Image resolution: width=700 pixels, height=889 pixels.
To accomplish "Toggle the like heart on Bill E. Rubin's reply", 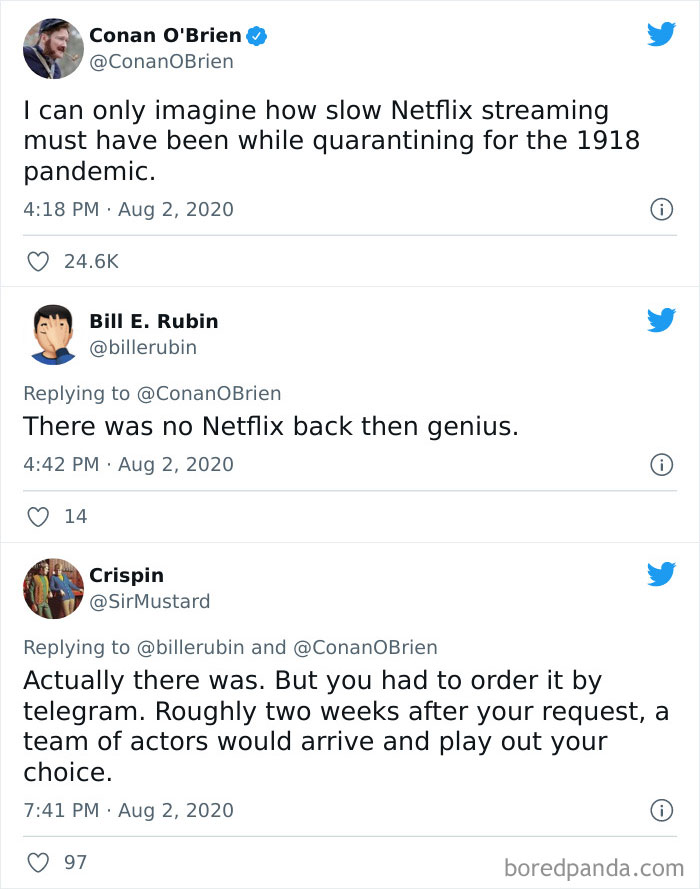I will click(x=37, y=517).
